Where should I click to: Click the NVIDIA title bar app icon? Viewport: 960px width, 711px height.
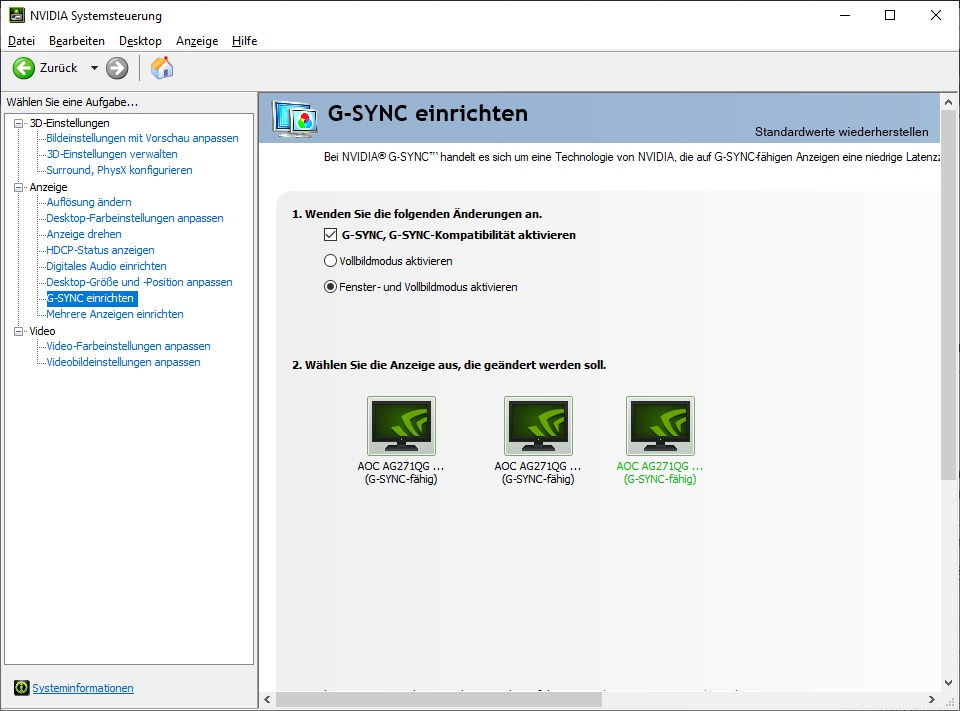(17, 15)
